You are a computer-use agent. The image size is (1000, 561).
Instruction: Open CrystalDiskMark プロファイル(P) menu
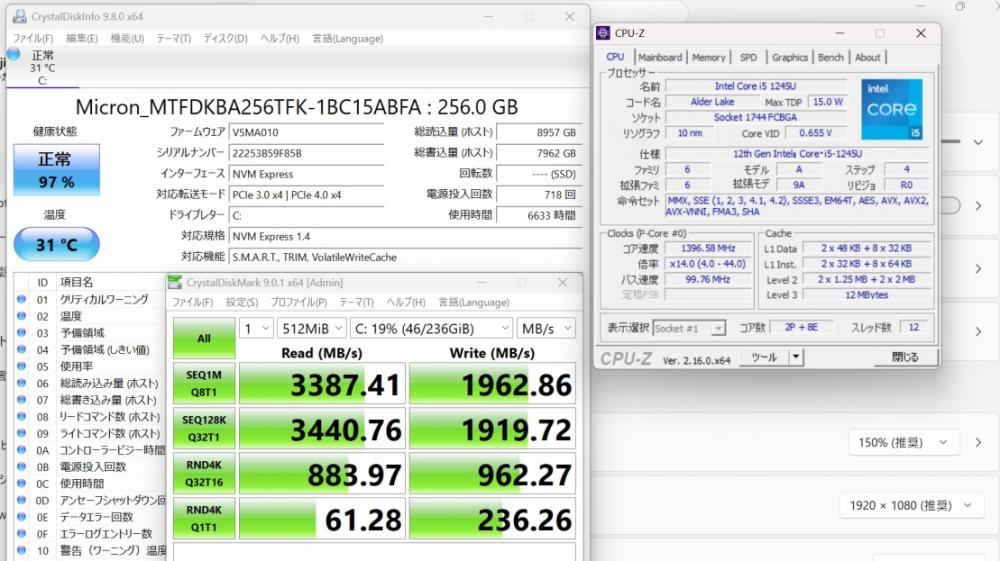point(298,302)
